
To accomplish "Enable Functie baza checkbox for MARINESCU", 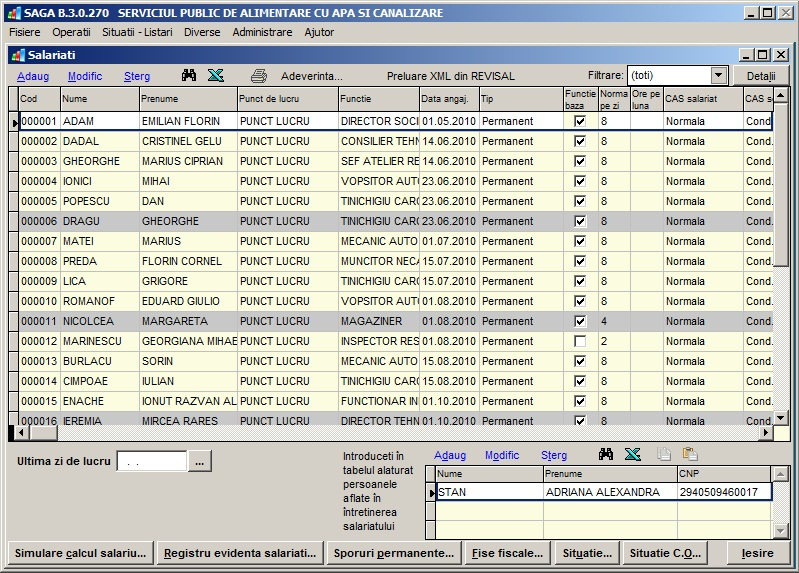I will pos(580,341).
